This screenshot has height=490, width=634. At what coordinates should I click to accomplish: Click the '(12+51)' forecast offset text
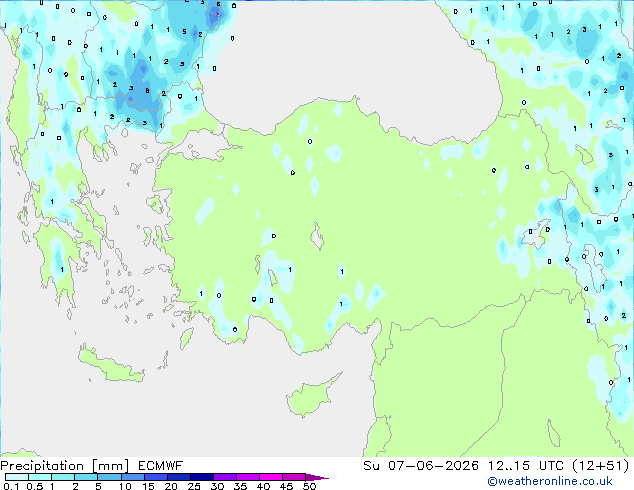601,466
